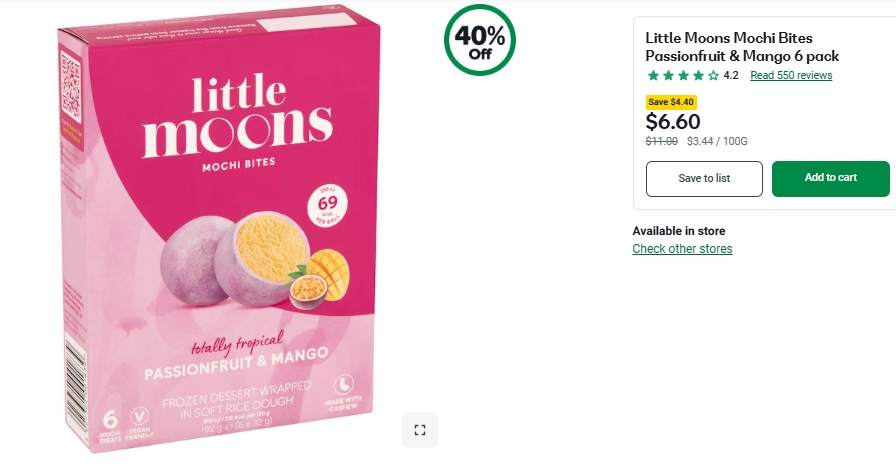The height and width of the screenshot is (470, 896).
Task: Click the Available in store text
Action: (x=679, y=231)
